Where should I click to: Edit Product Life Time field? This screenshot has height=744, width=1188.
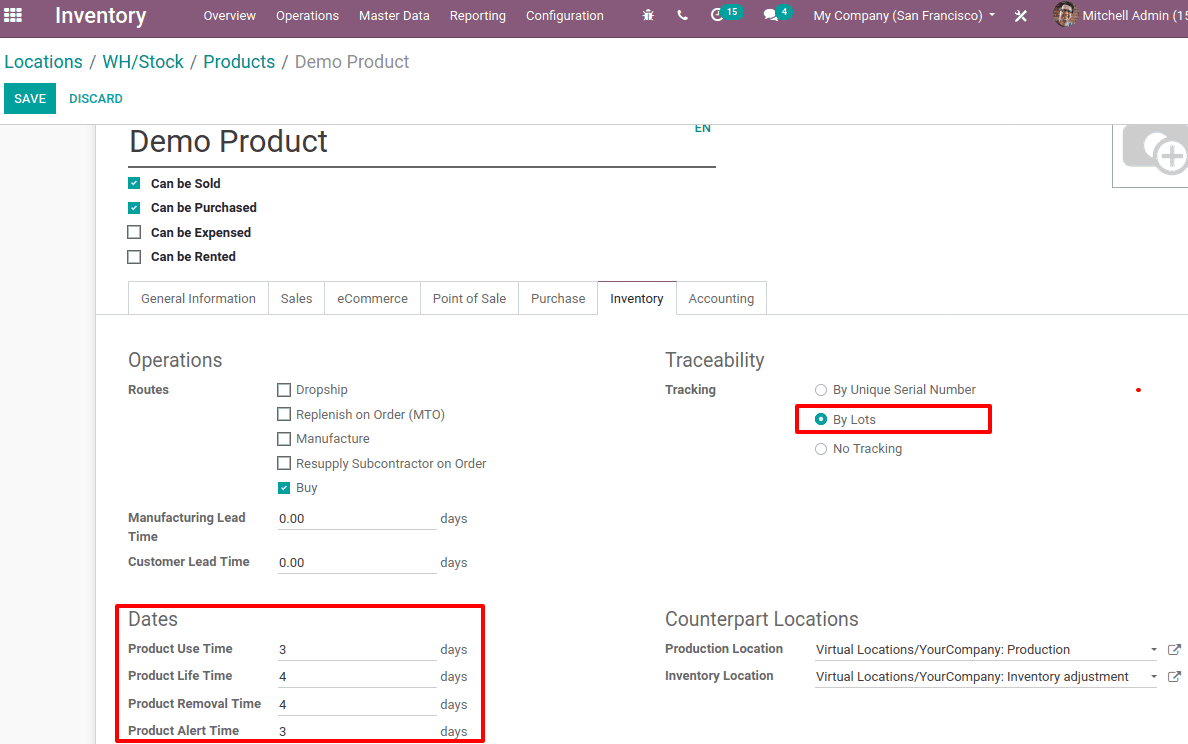pos(357,677)
